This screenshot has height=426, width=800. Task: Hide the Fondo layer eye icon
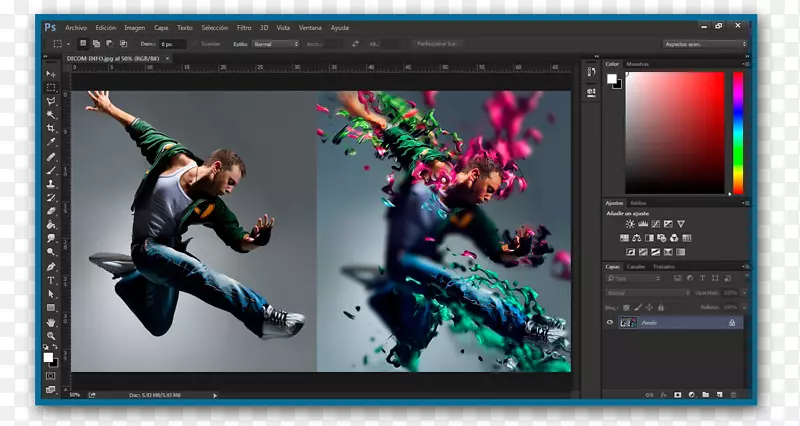(x=610, y=322)
